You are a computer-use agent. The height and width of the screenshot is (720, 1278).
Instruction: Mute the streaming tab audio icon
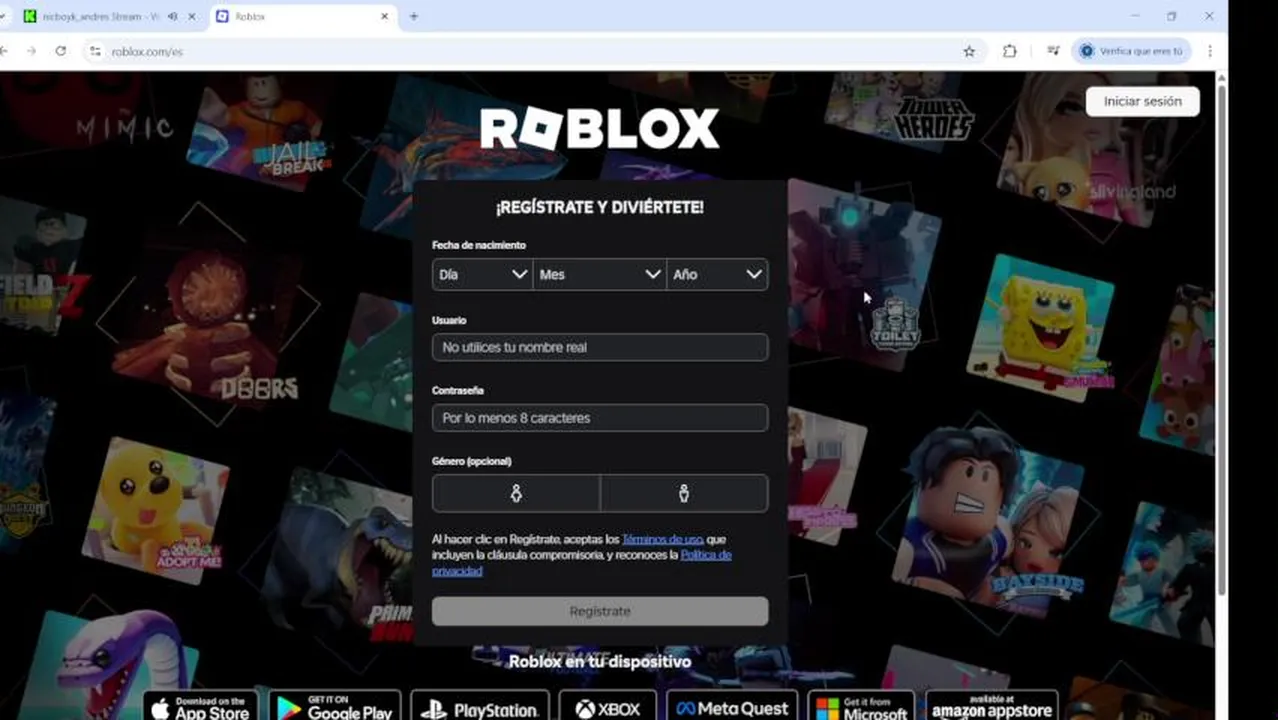173,16
